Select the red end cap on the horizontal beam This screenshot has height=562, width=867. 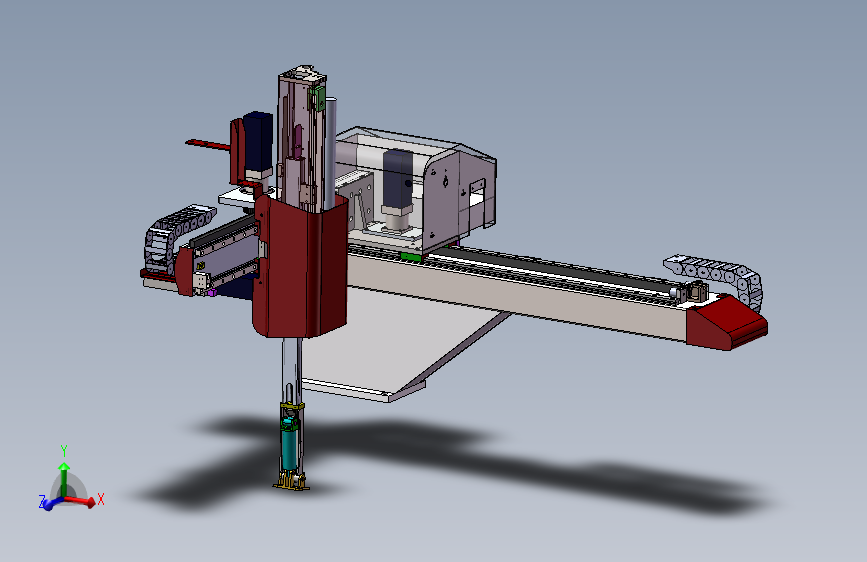727,323
